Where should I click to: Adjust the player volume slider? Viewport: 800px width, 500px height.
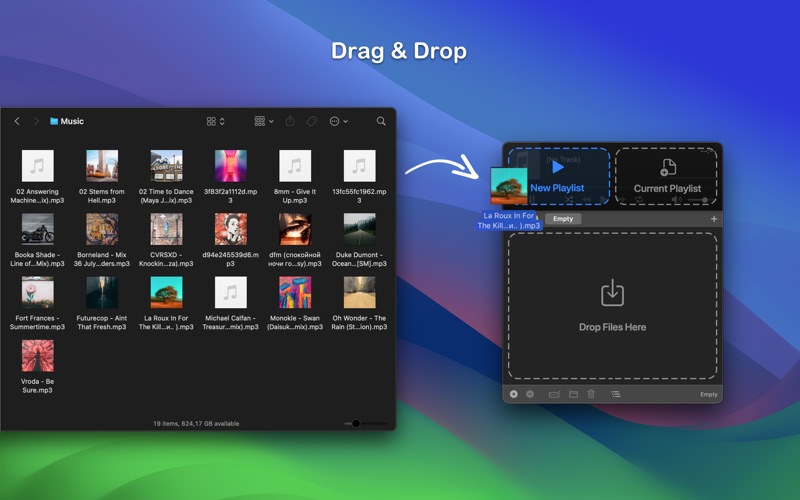[698, 200]
